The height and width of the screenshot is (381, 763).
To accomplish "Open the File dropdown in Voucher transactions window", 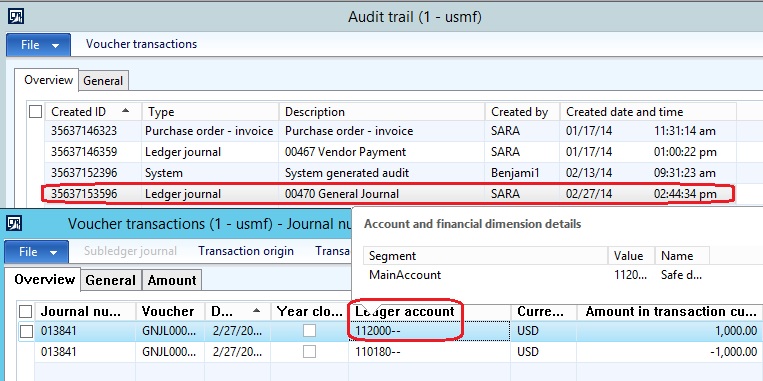I will [x=36, y=252].
